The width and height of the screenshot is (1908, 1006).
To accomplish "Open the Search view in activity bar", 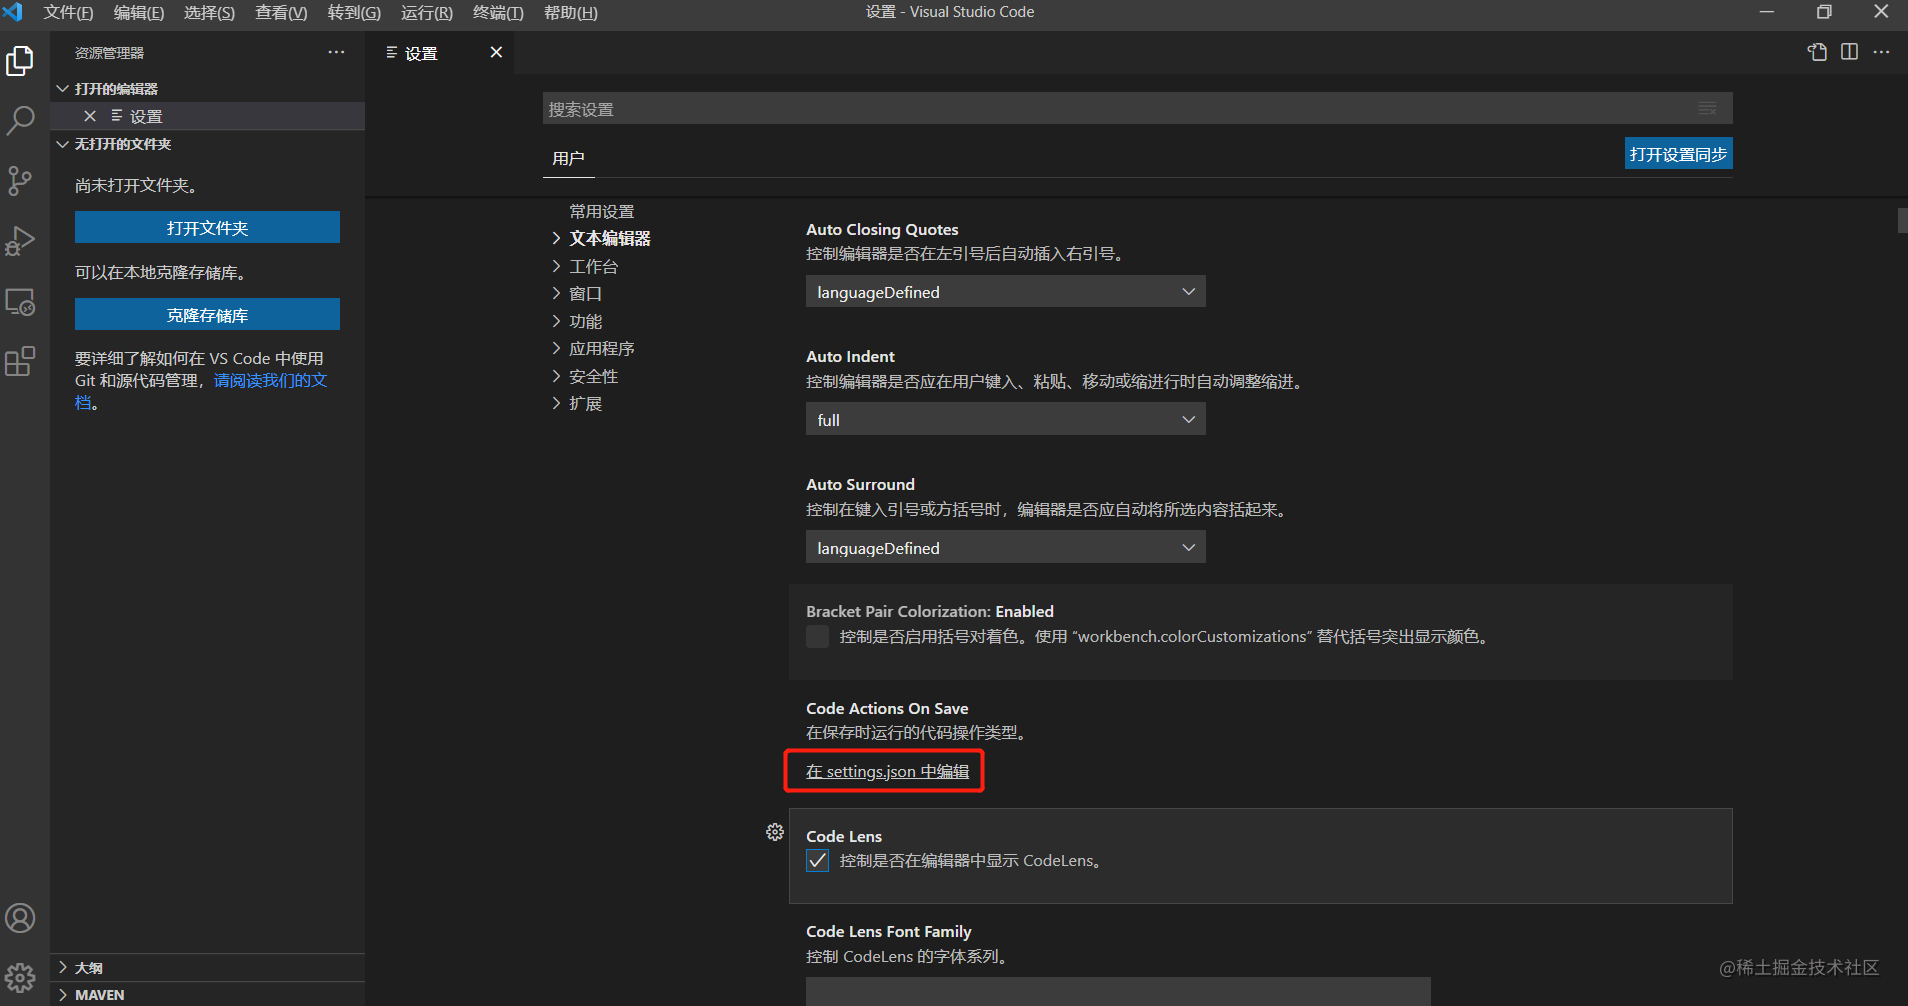I will 20,121.
